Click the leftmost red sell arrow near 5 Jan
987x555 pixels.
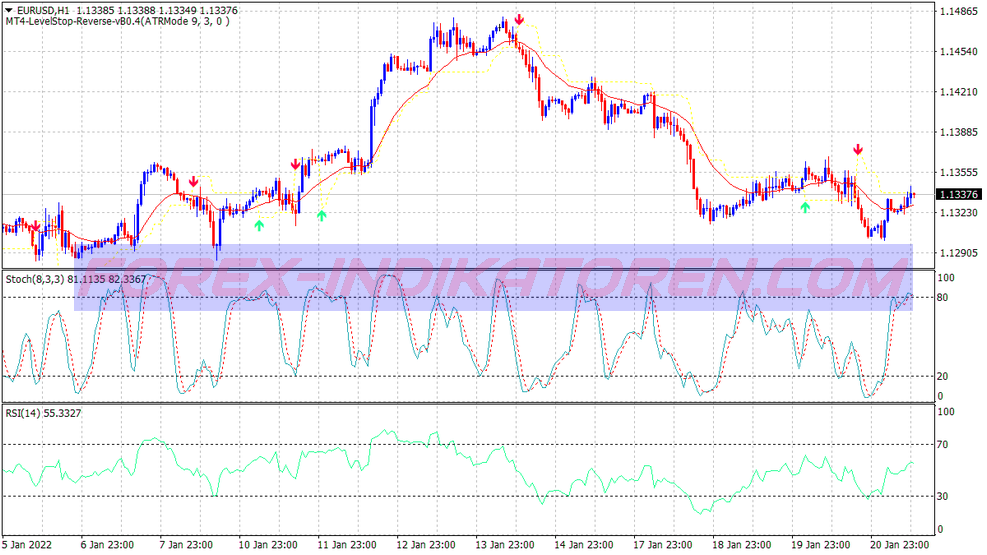pos(36,226)
